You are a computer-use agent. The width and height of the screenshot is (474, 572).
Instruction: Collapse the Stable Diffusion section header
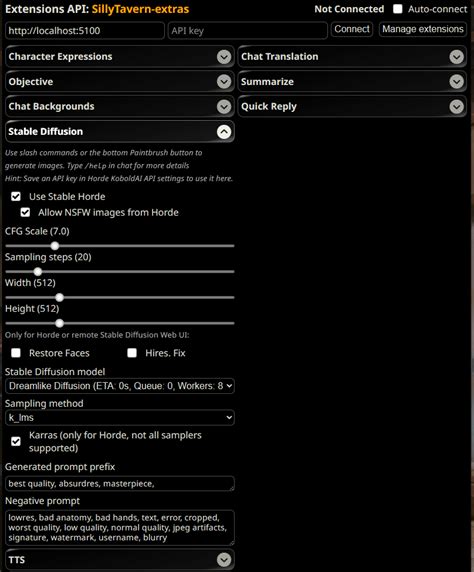tap(120, 132)
